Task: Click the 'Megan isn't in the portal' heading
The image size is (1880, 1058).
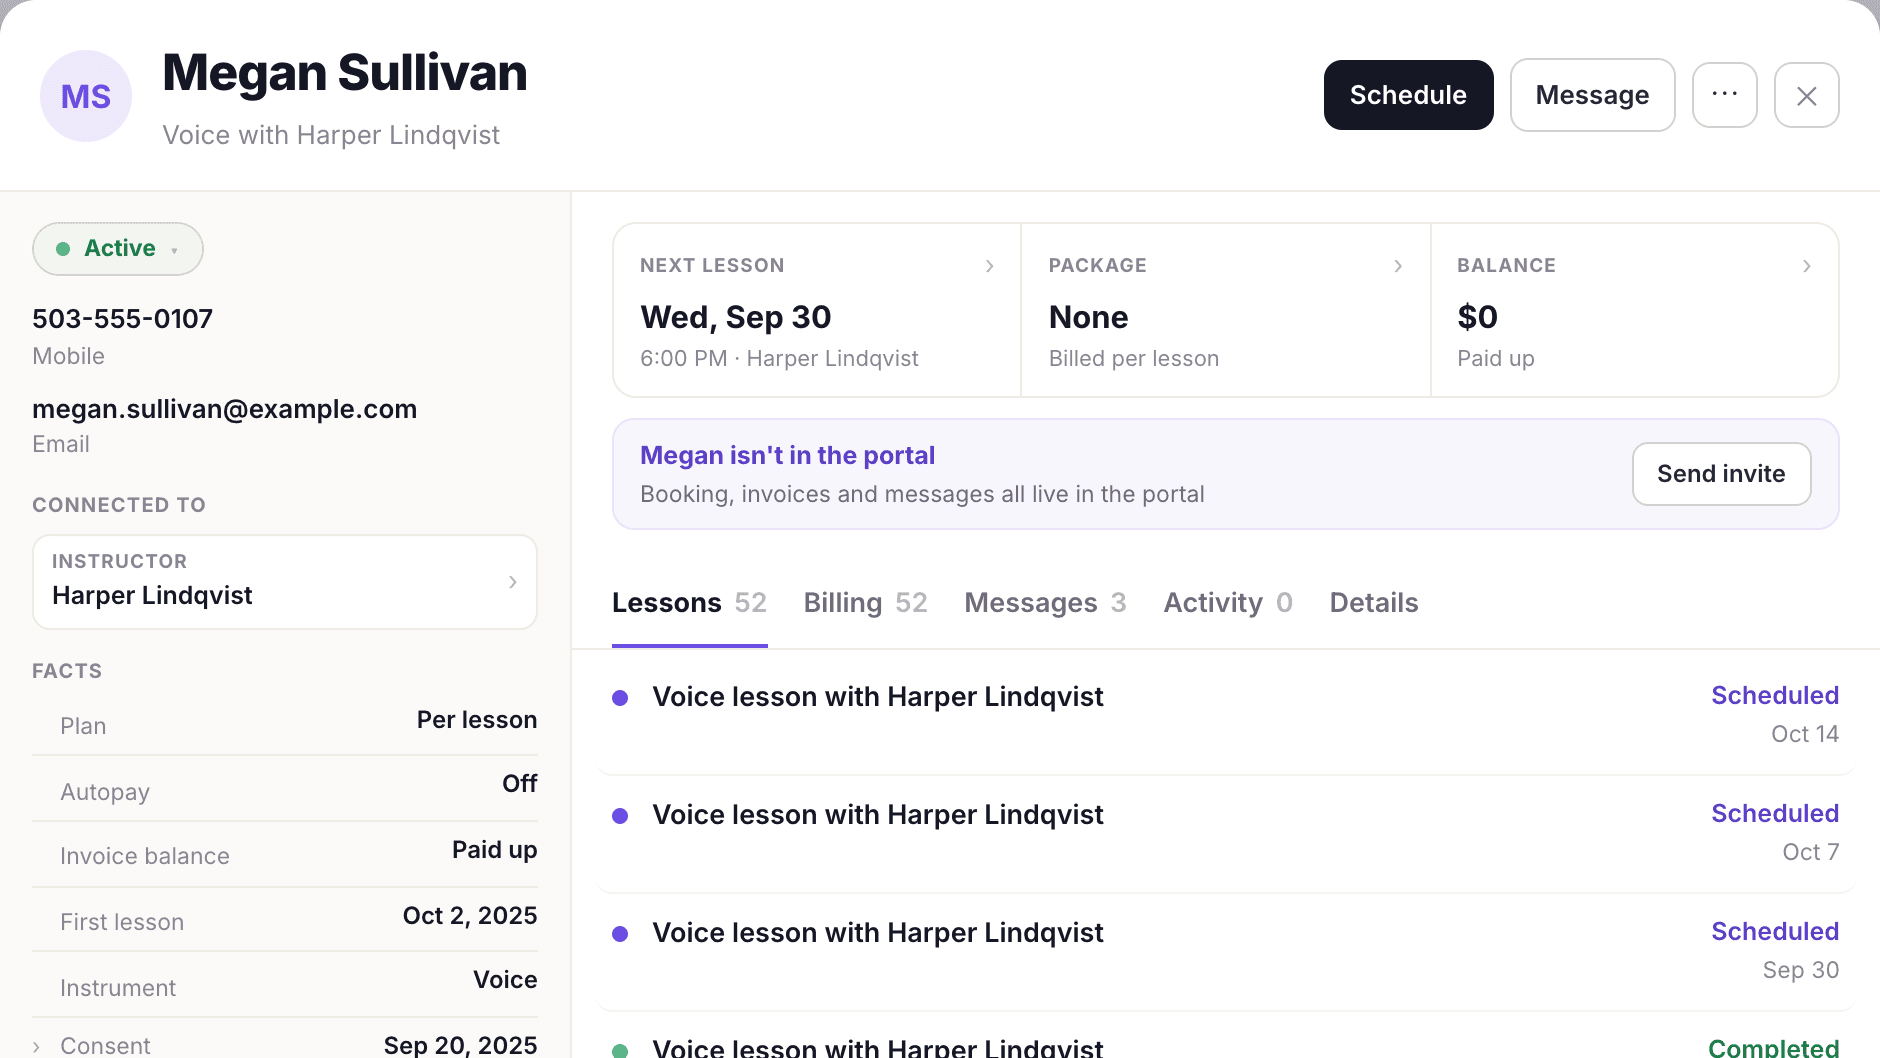Action: point(787,455)
